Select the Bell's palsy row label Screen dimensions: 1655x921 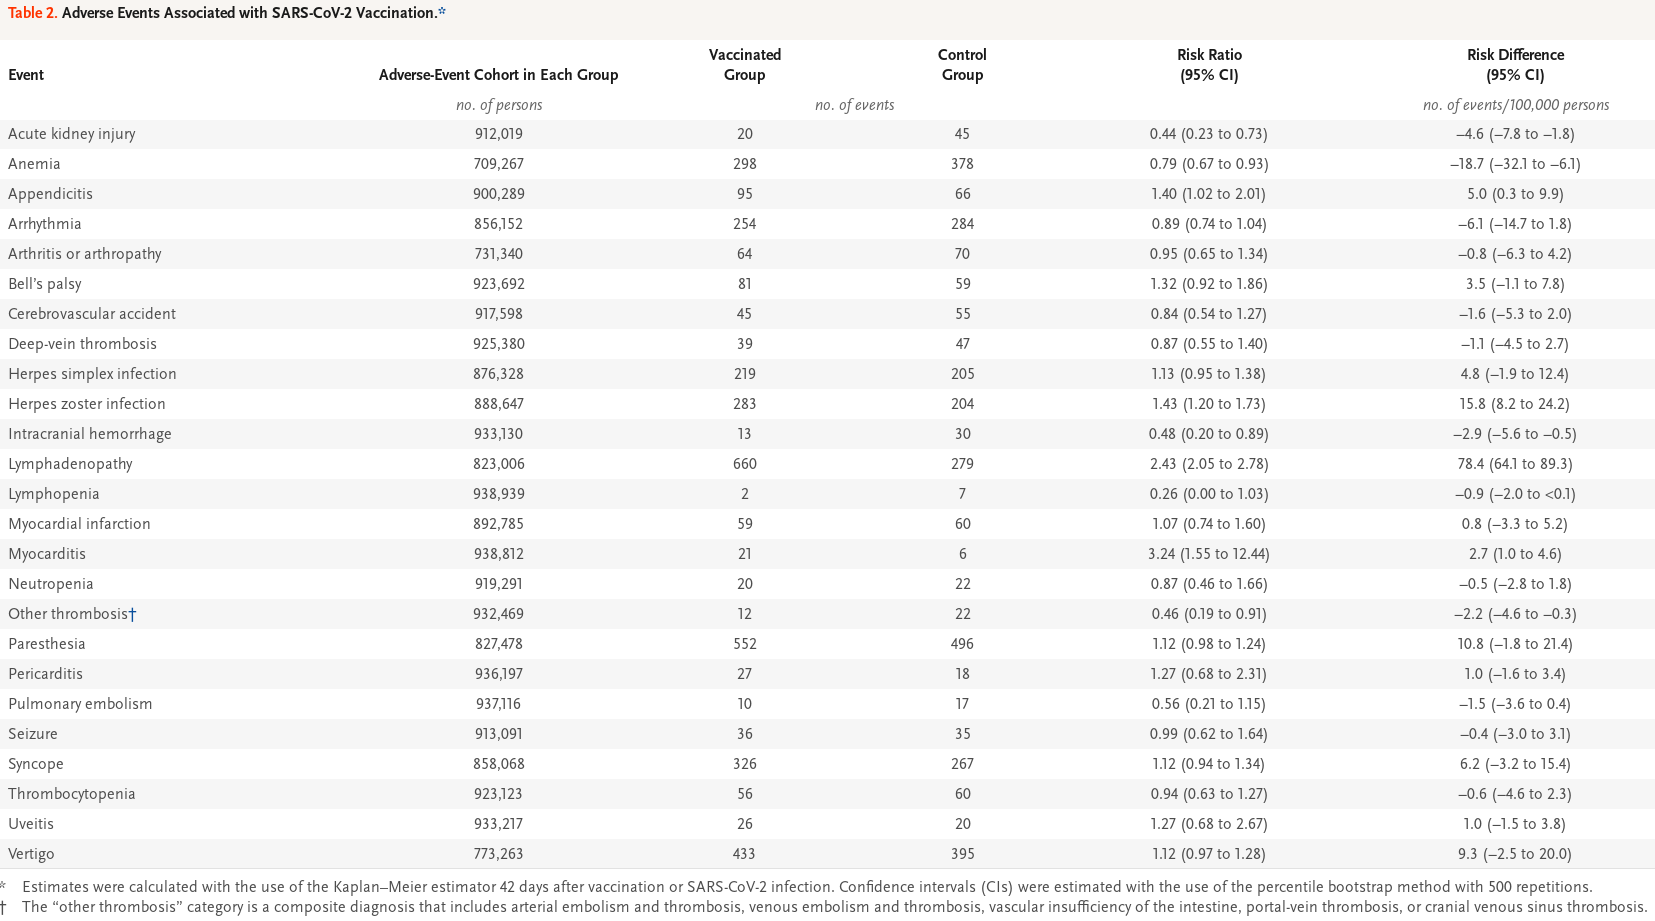pos(45,284)
